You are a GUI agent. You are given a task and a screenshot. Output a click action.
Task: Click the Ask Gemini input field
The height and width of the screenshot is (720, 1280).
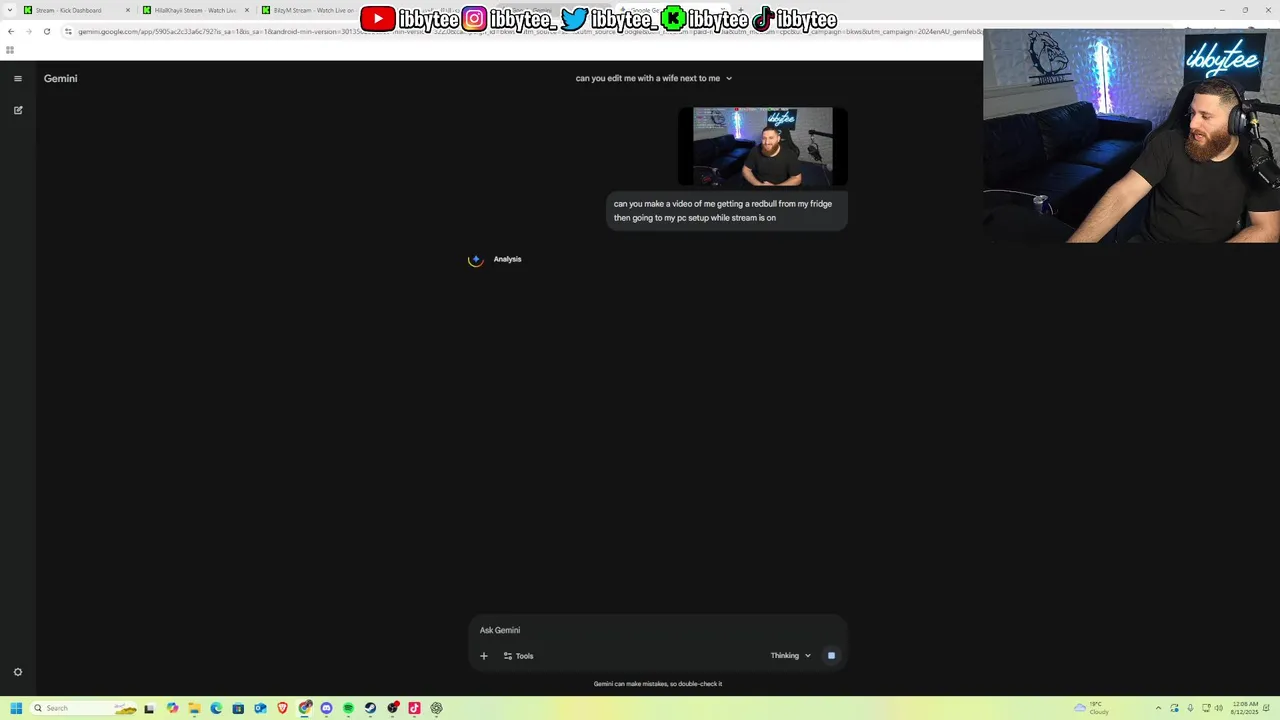click(658, 630)
